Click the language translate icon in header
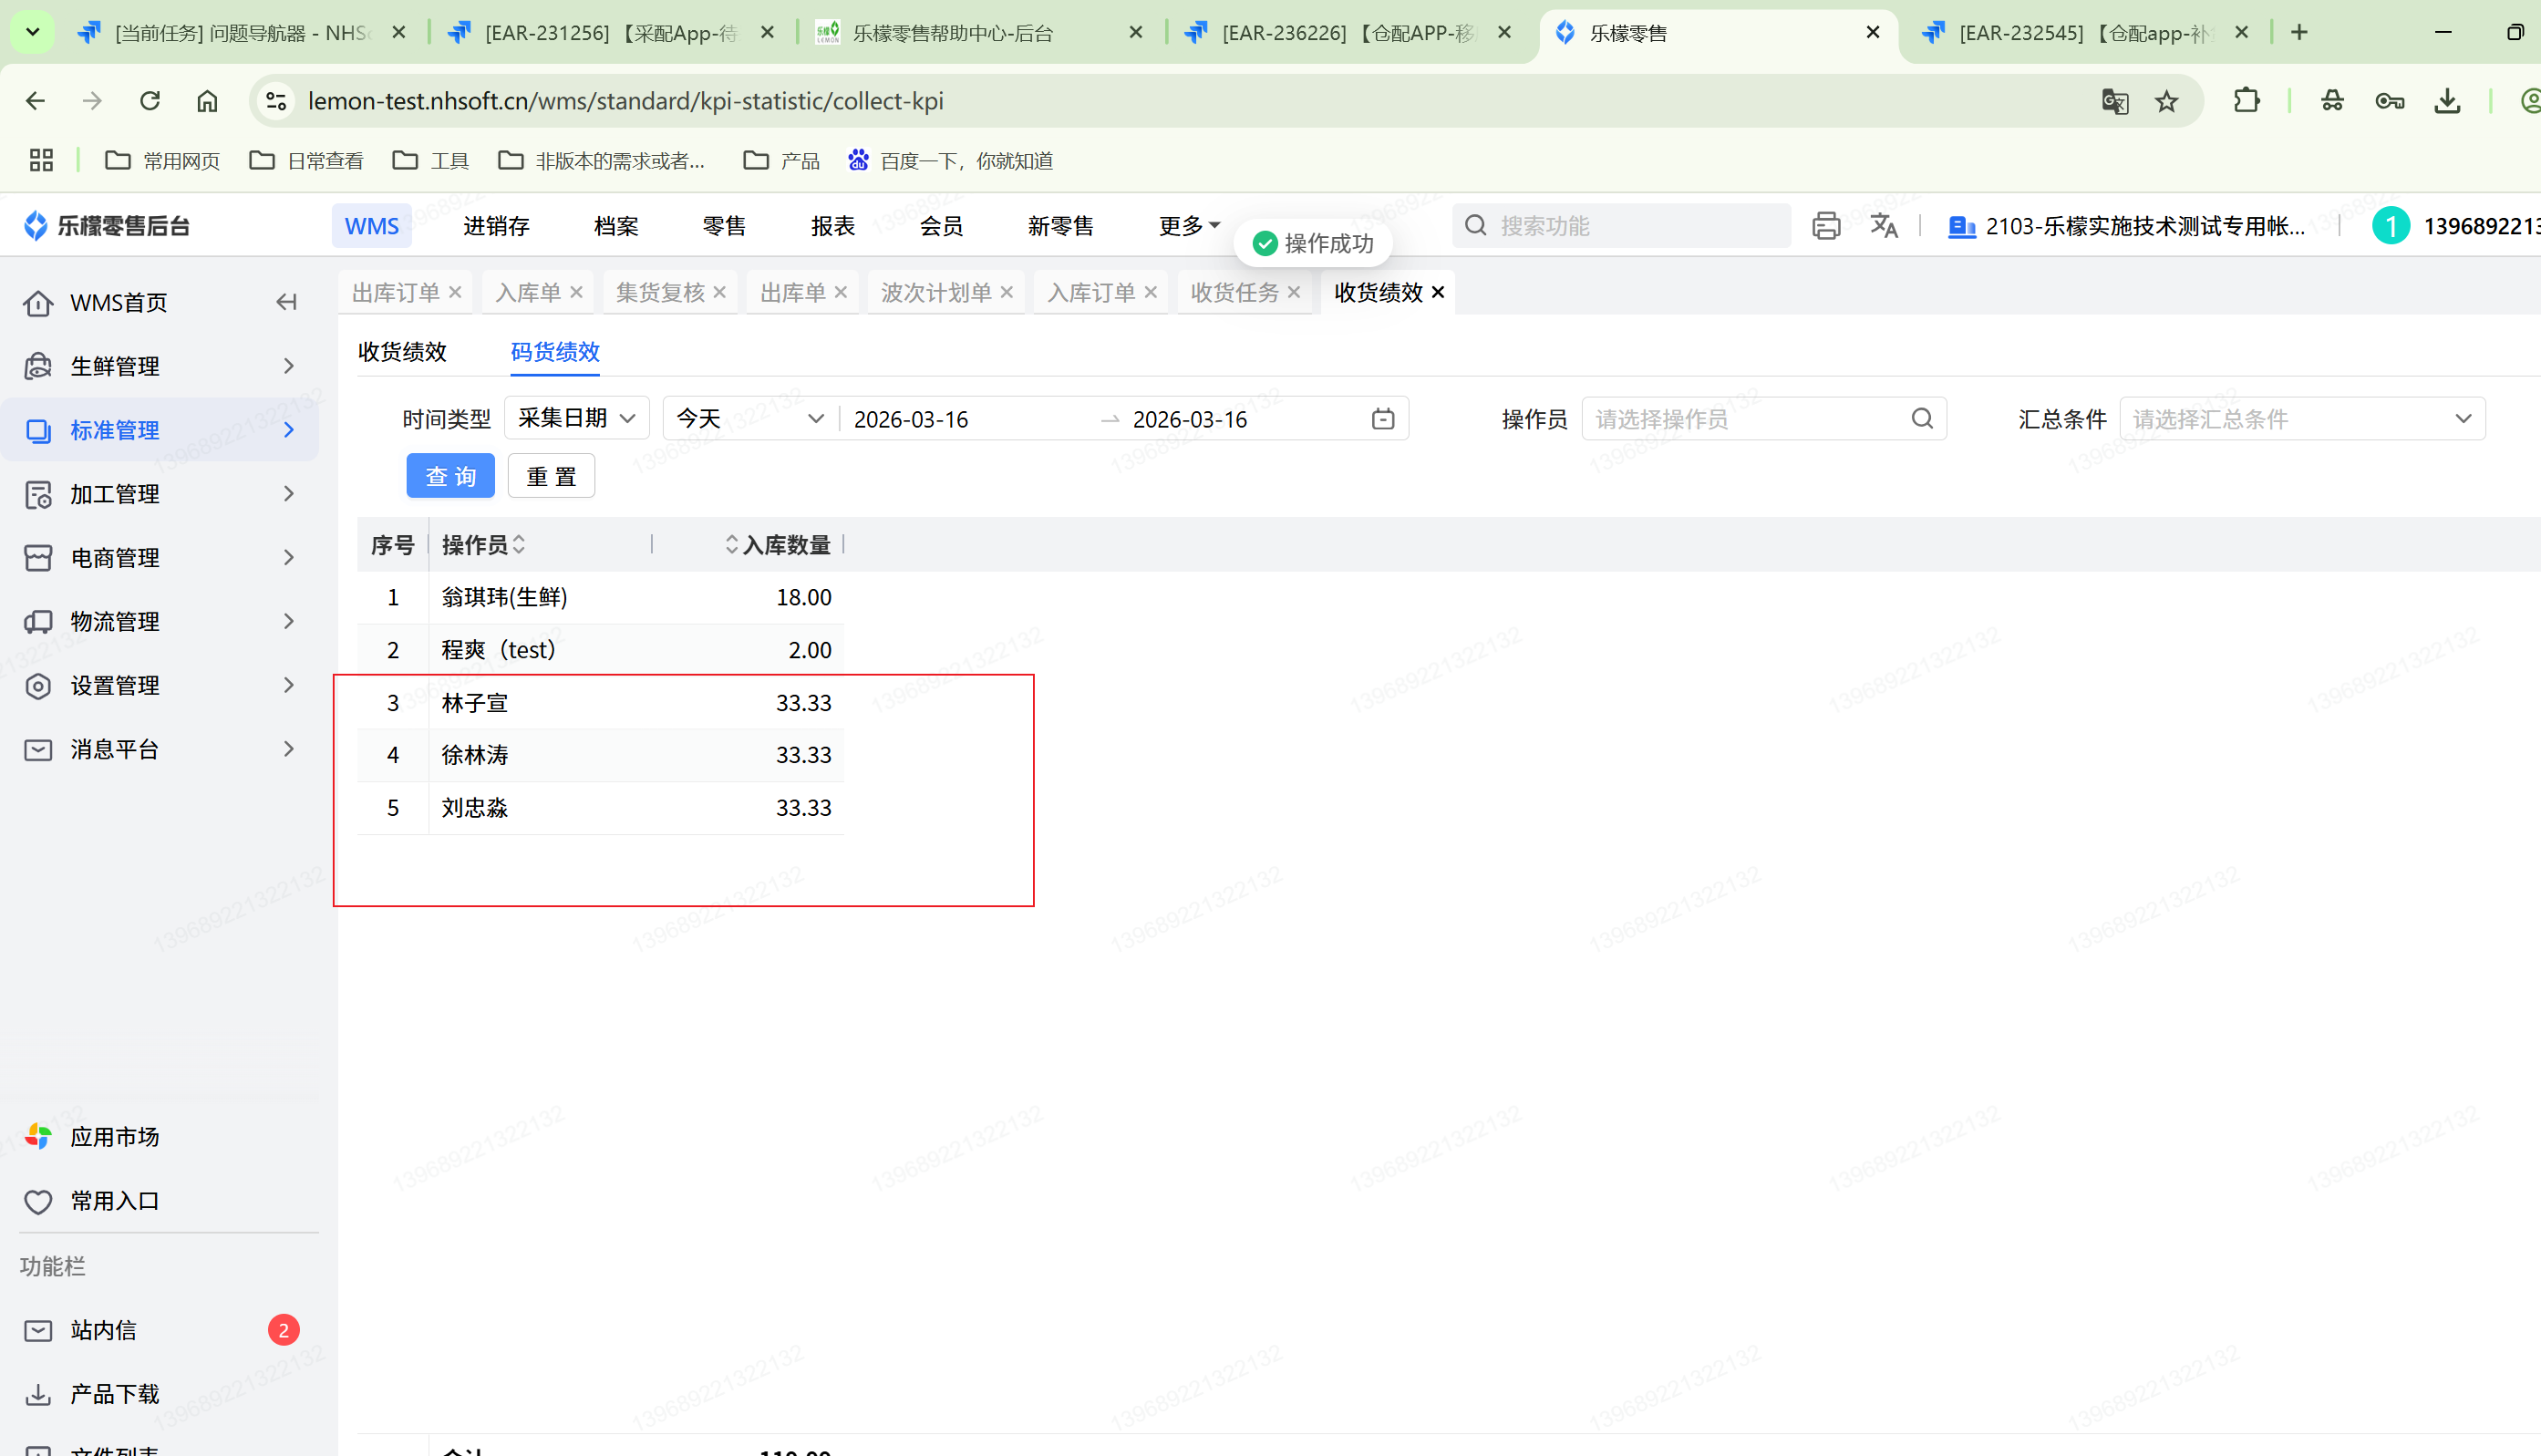This screenshot has width=2541, height=1456. click(1883, 226)
